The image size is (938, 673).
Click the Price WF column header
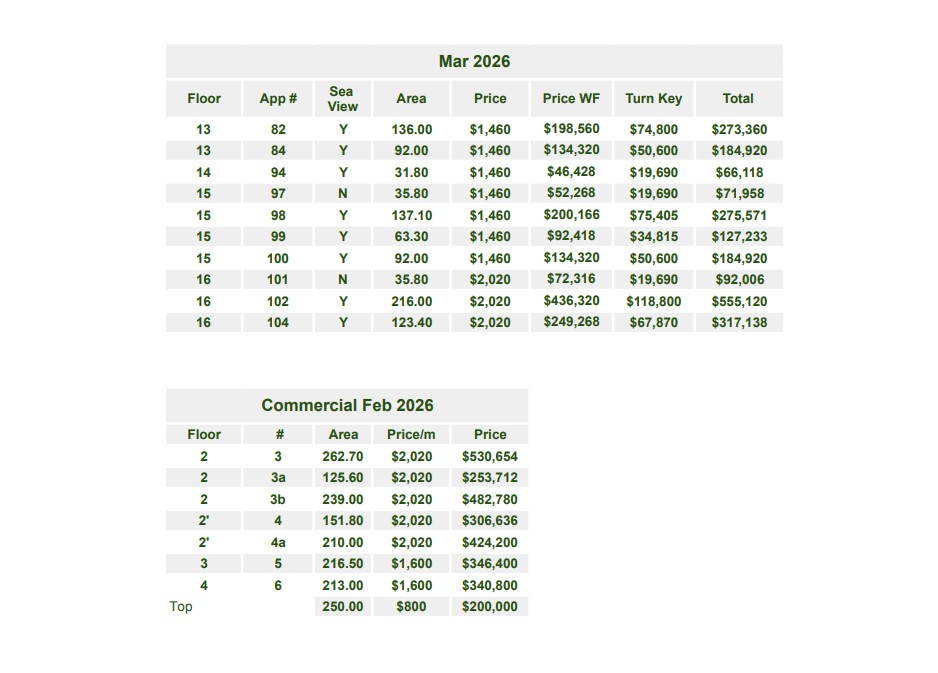coord(571,98)
